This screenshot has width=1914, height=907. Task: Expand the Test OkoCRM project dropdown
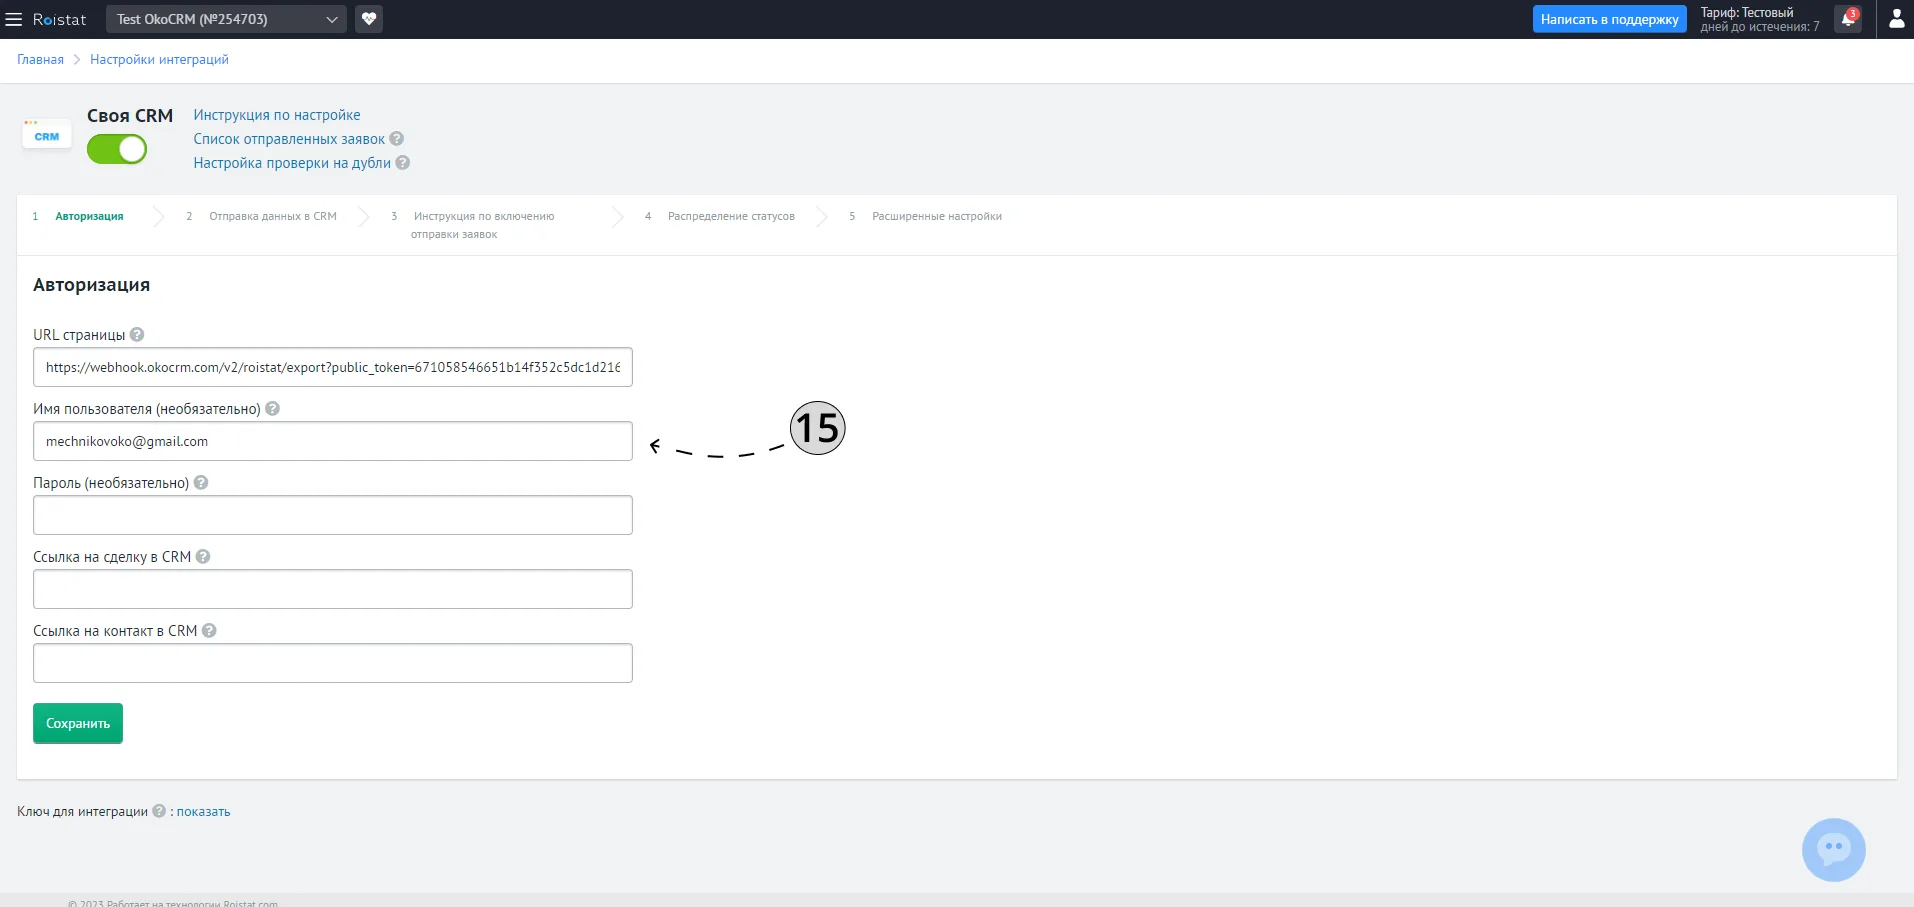(x=226, y=19)
